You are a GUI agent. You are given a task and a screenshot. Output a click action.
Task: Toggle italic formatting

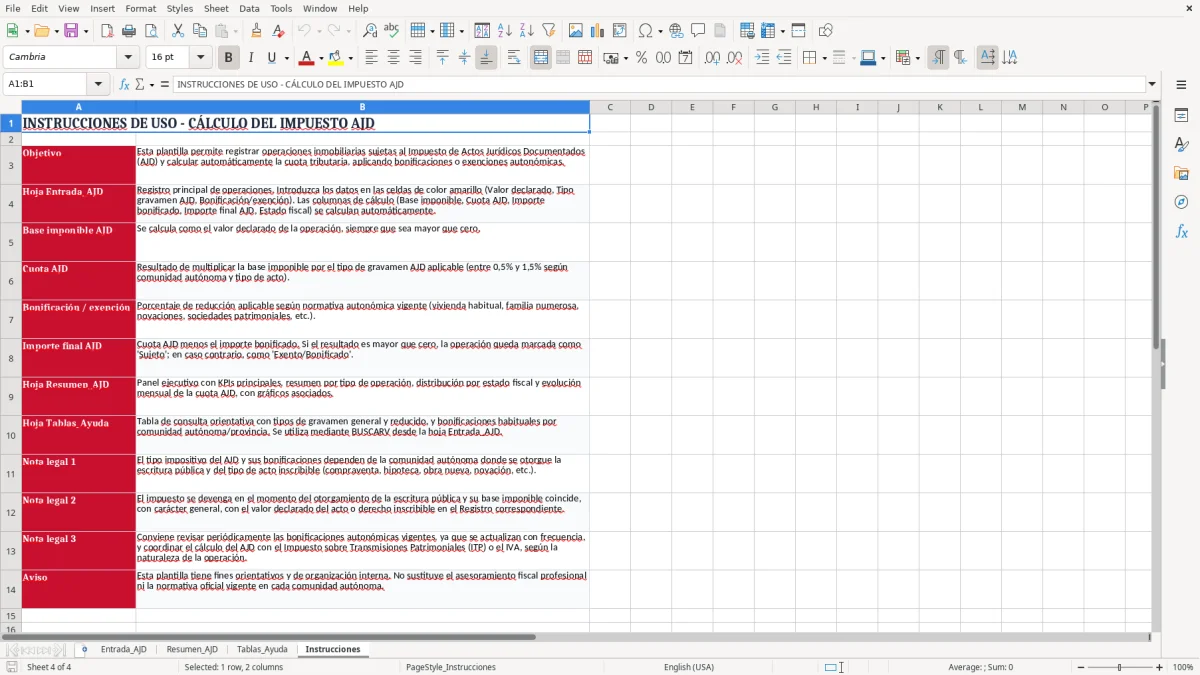[250, 58]
